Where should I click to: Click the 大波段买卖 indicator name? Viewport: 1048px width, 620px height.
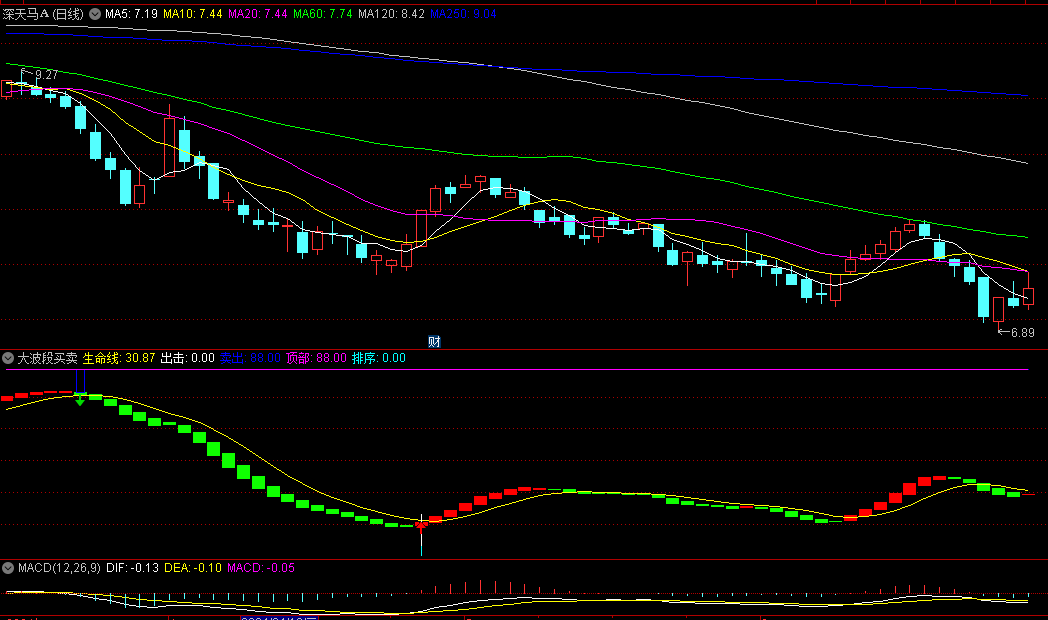[x=47, y=358]
